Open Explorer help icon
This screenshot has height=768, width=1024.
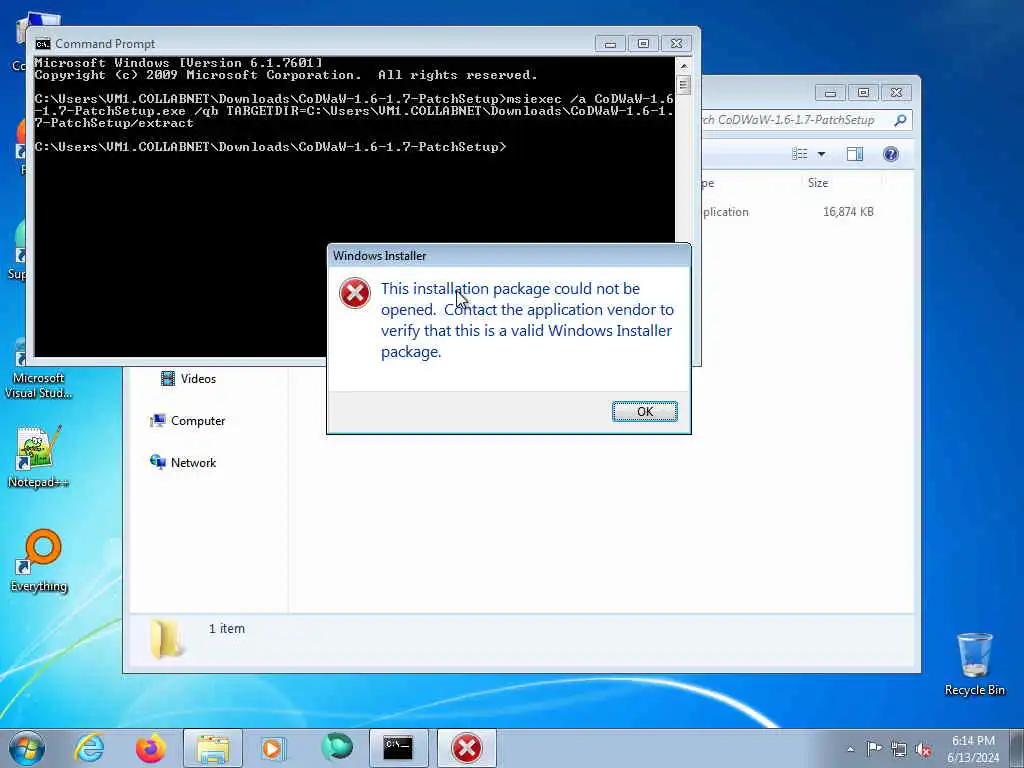(x=891, y=154)
